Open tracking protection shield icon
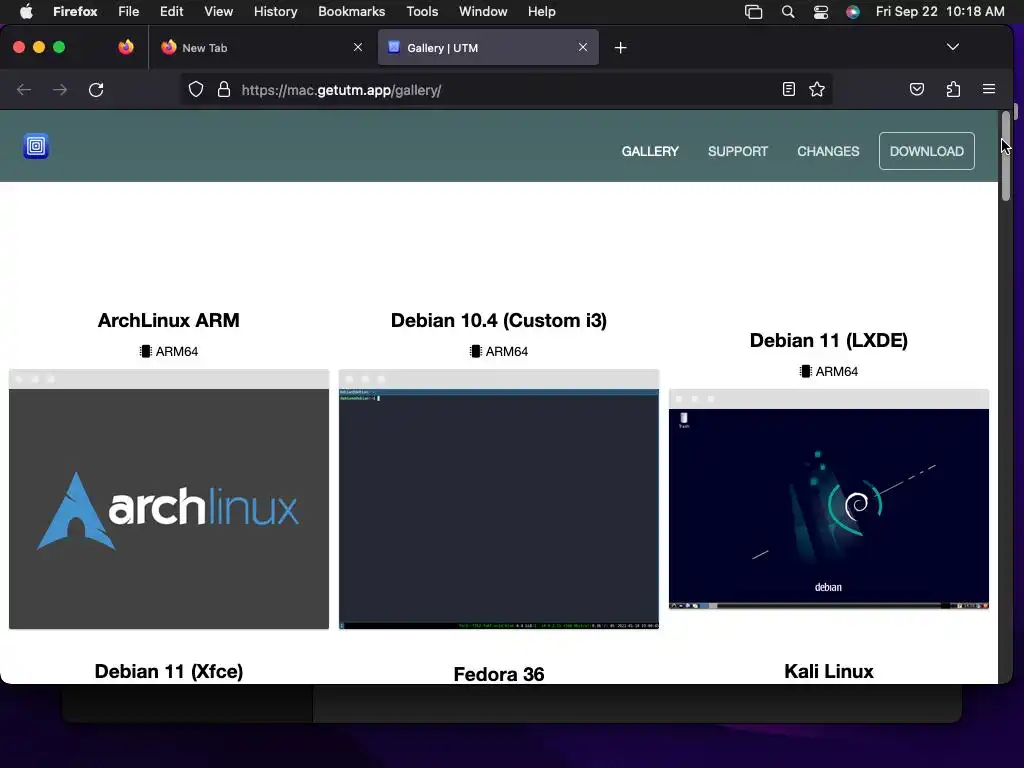Screen dimensions: 1024x768 196,89
